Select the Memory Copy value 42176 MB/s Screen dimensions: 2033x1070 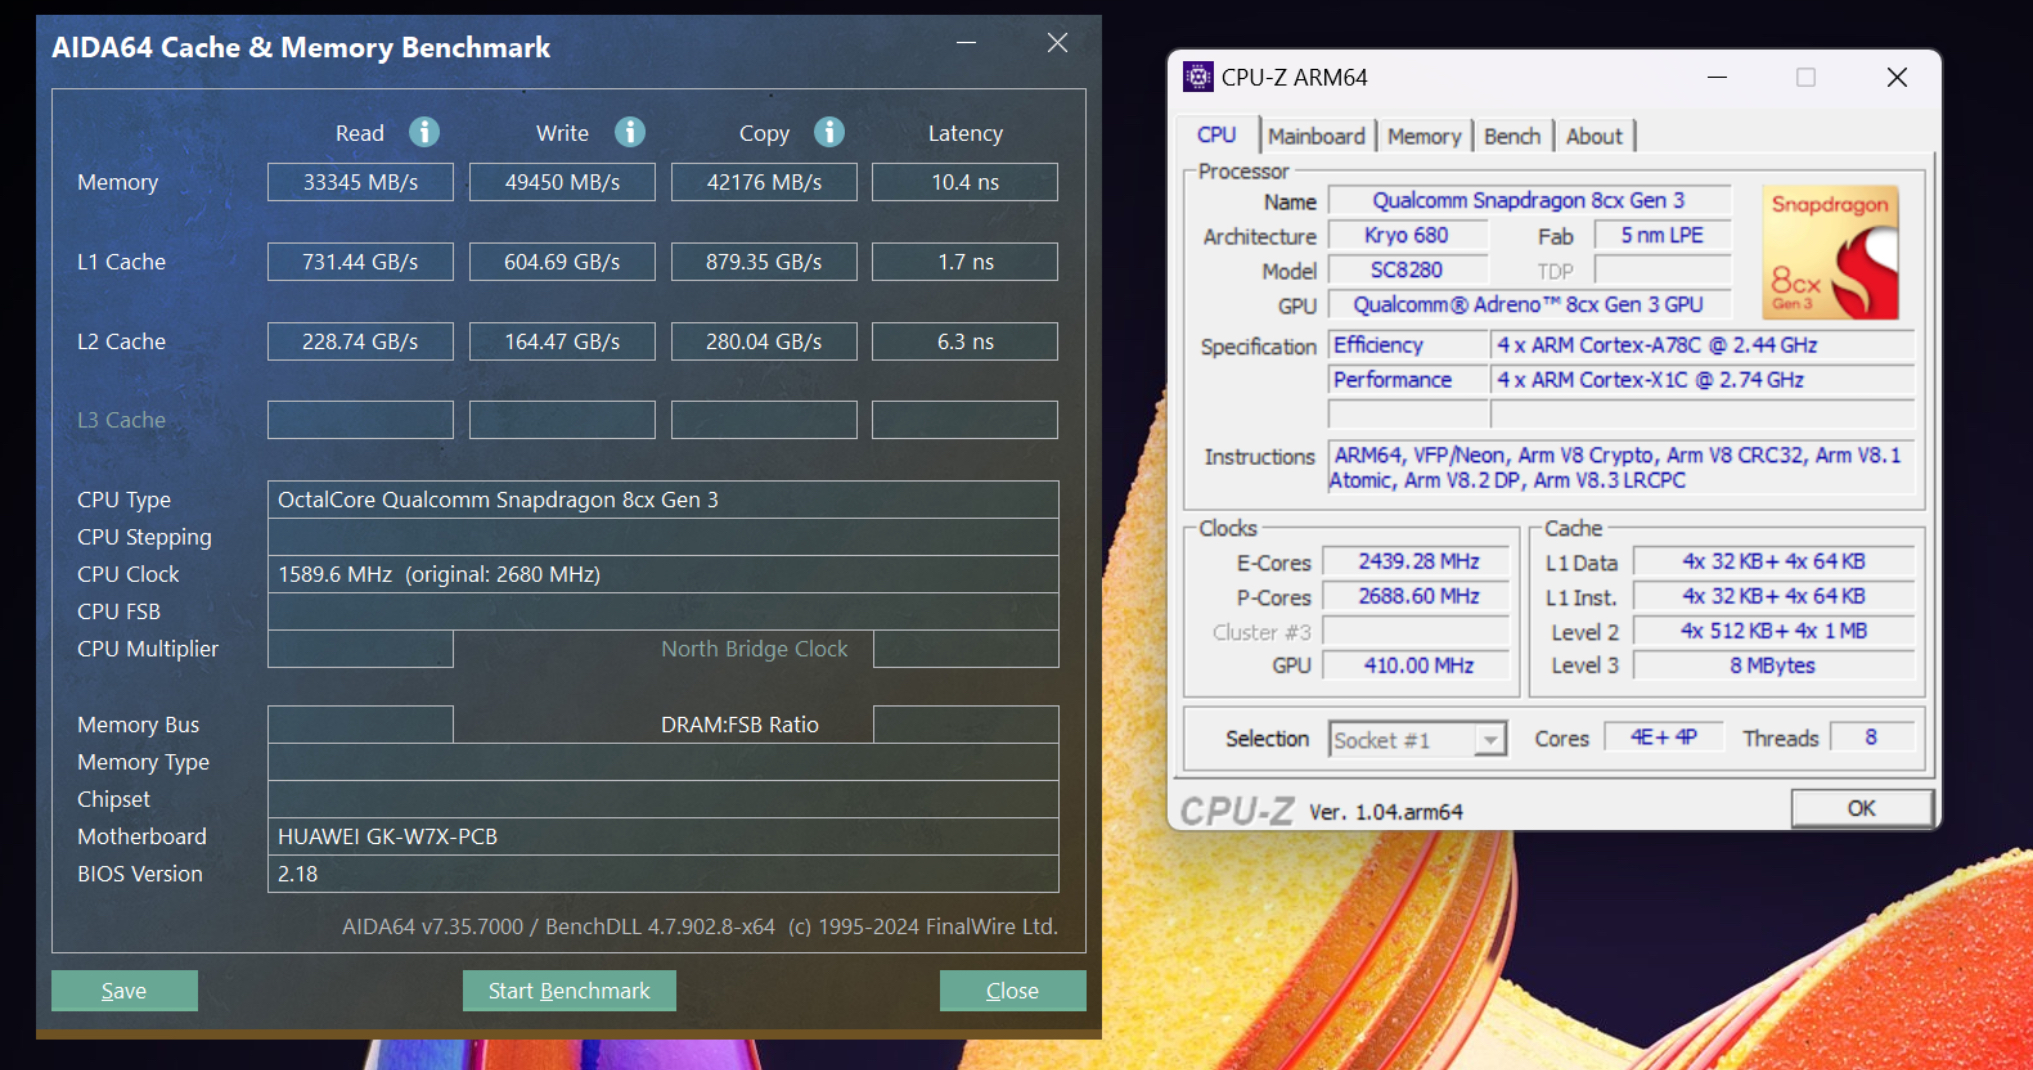tap(764, 182)
